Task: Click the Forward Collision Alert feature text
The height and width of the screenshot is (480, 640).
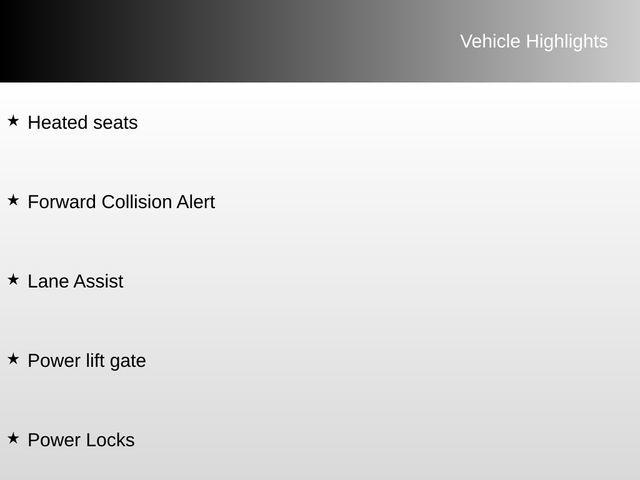Action: [121, 202]
